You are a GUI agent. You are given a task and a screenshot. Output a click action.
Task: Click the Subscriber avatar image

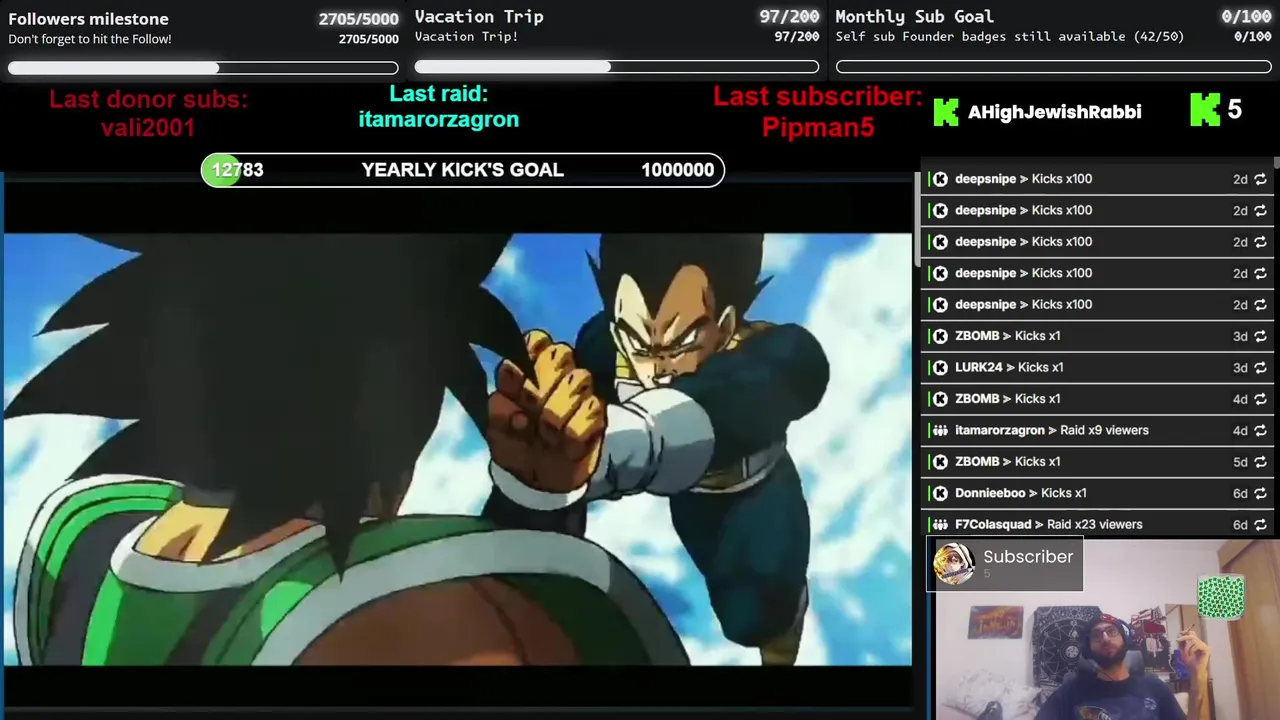(x=954, y=565)
